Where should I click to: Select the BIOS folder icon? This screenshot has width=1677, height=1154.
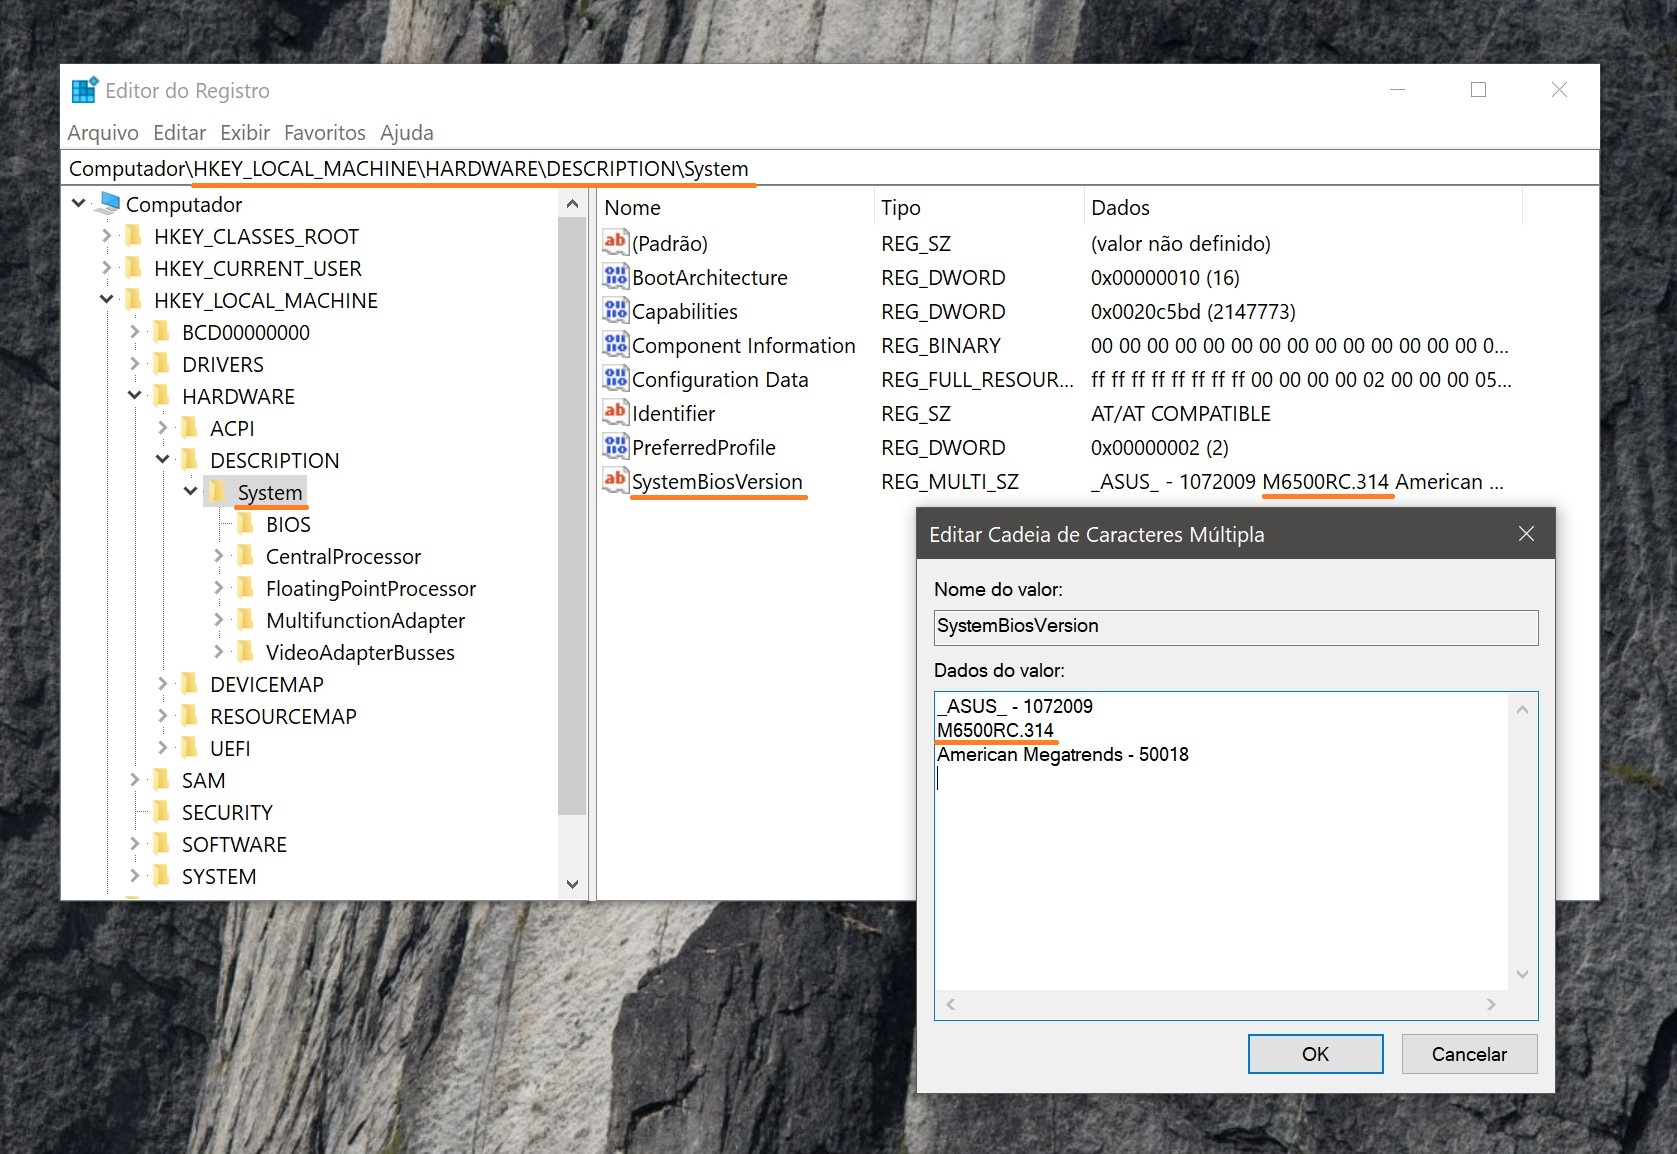click(246, 524)
